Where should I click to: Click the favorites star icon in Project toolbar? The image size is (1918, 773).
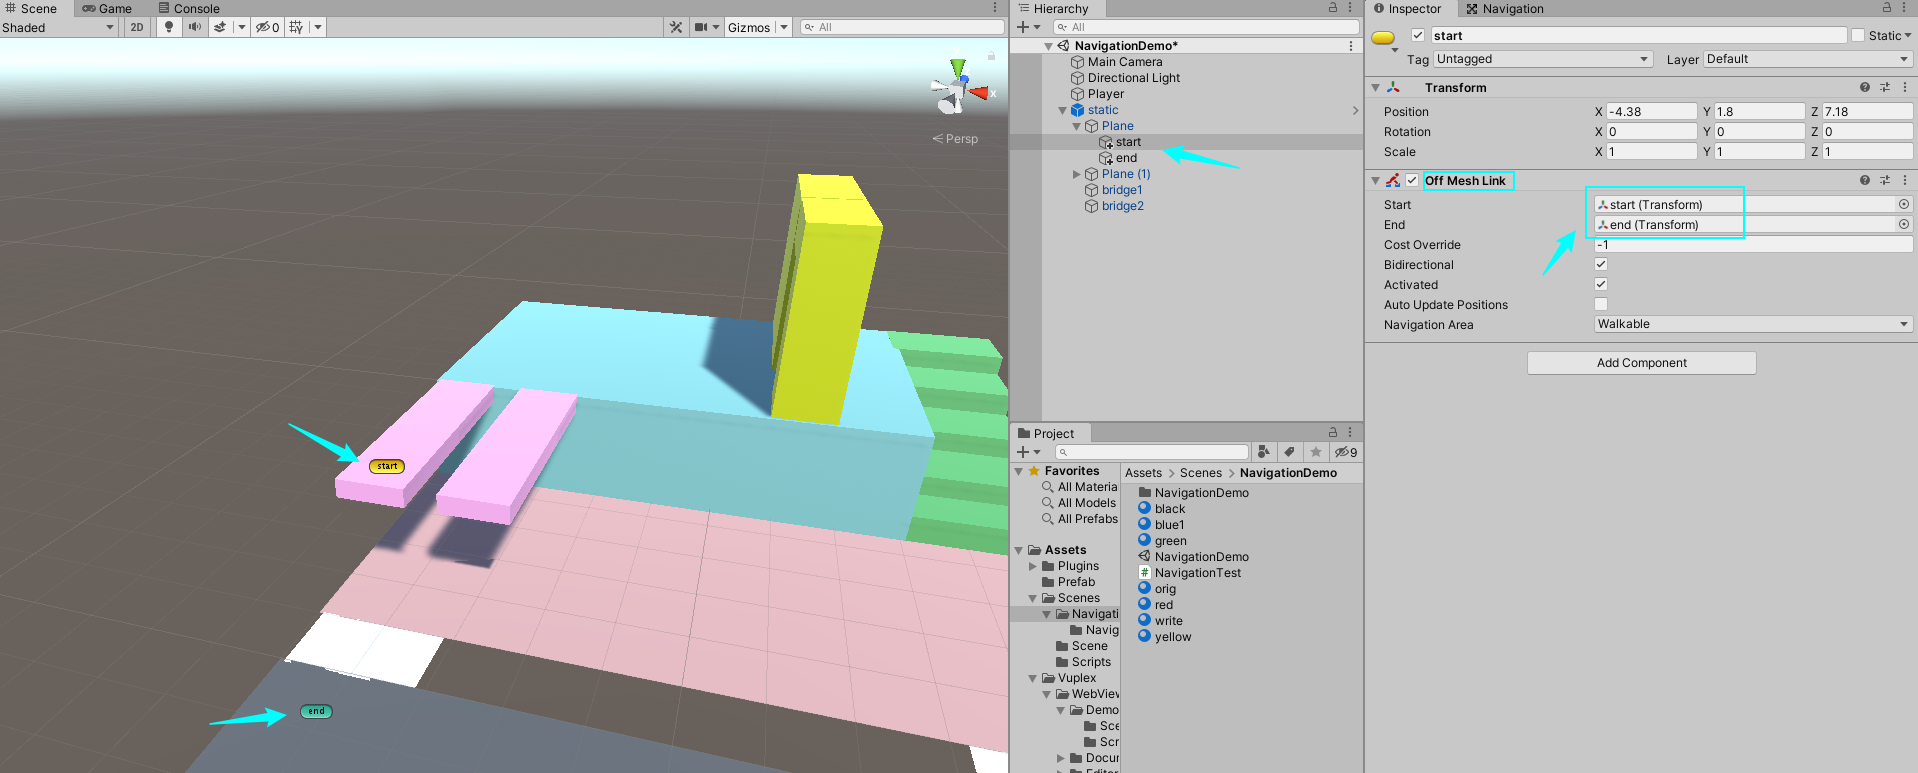point(1316,452)
